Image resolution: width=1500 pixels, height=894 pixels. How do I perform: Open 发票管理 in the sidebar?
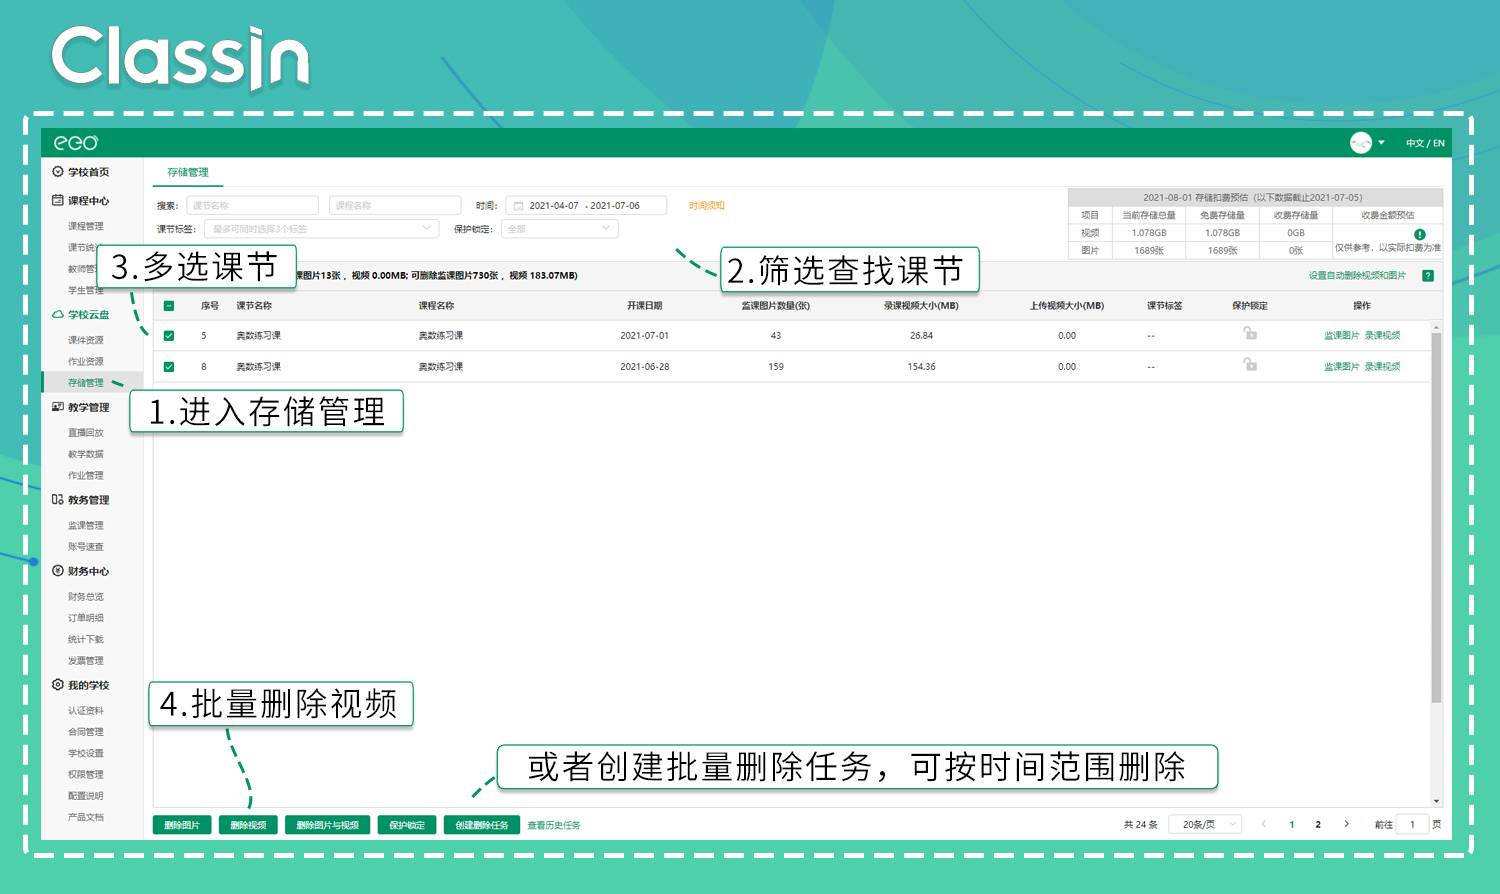[x=86, y=661]
